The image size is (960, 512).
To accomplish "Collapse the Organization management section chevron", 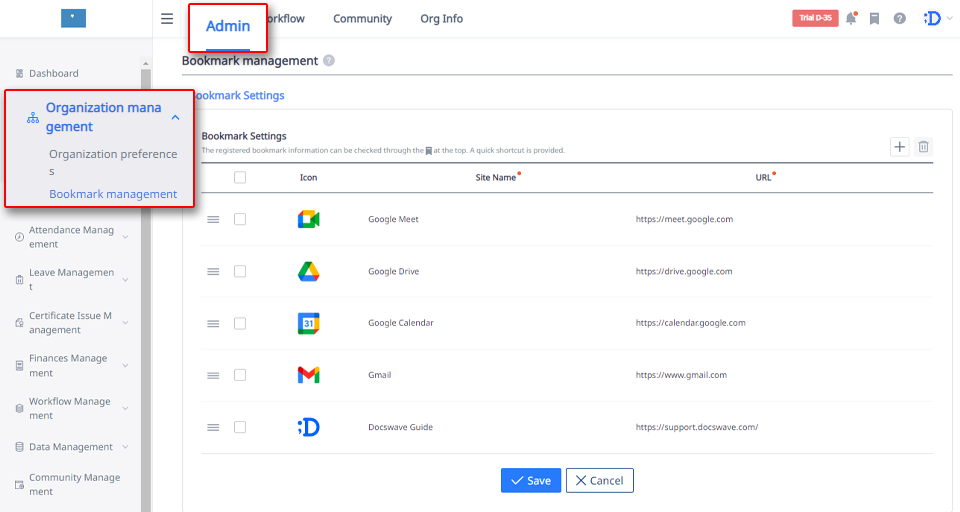I will coord(176,118).
